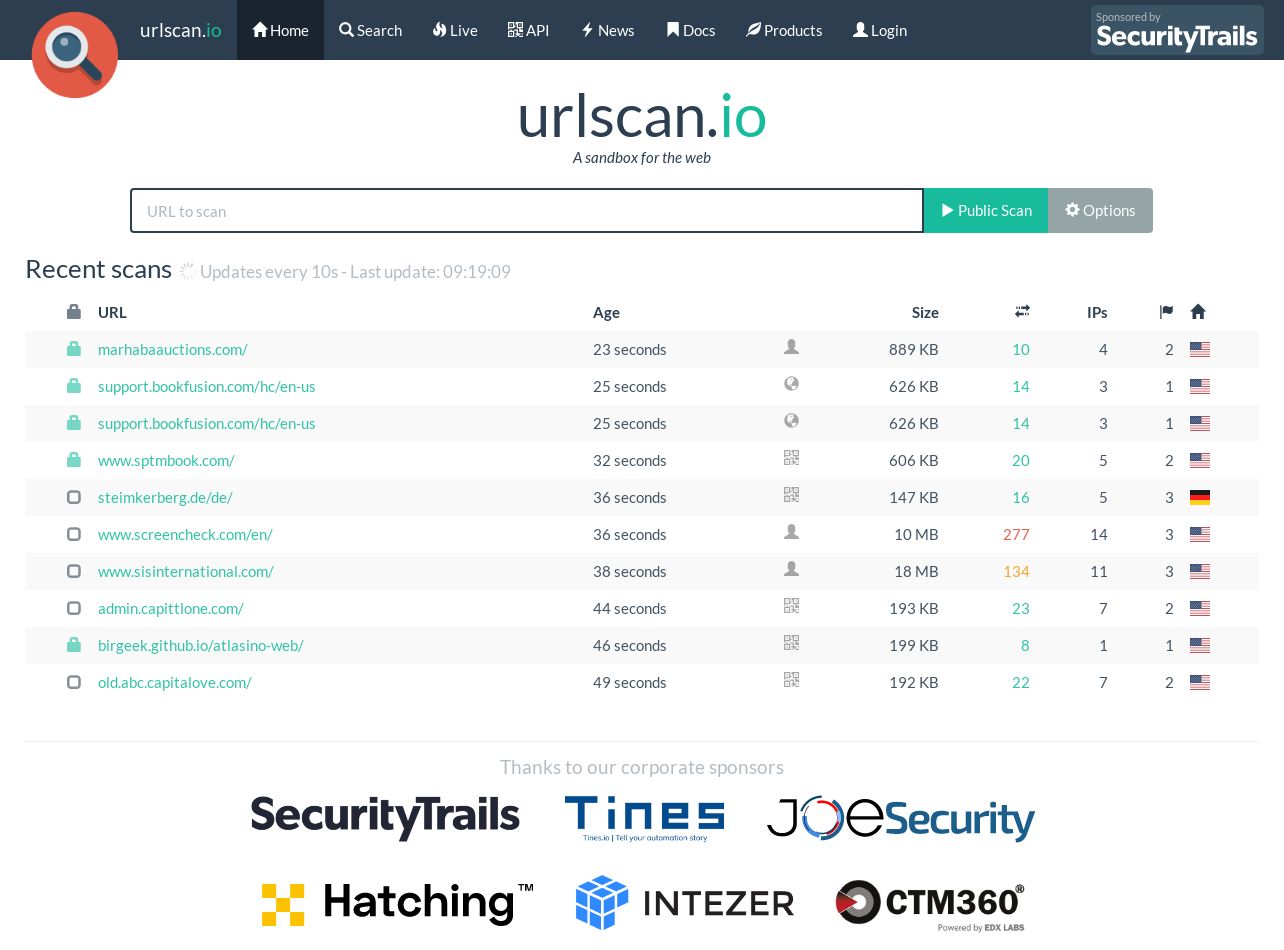Click QR-code icon in old.abc.capitalove.com row
Image resolution: width=1284 pixels, height=950 pixels.
pos(791,680)
